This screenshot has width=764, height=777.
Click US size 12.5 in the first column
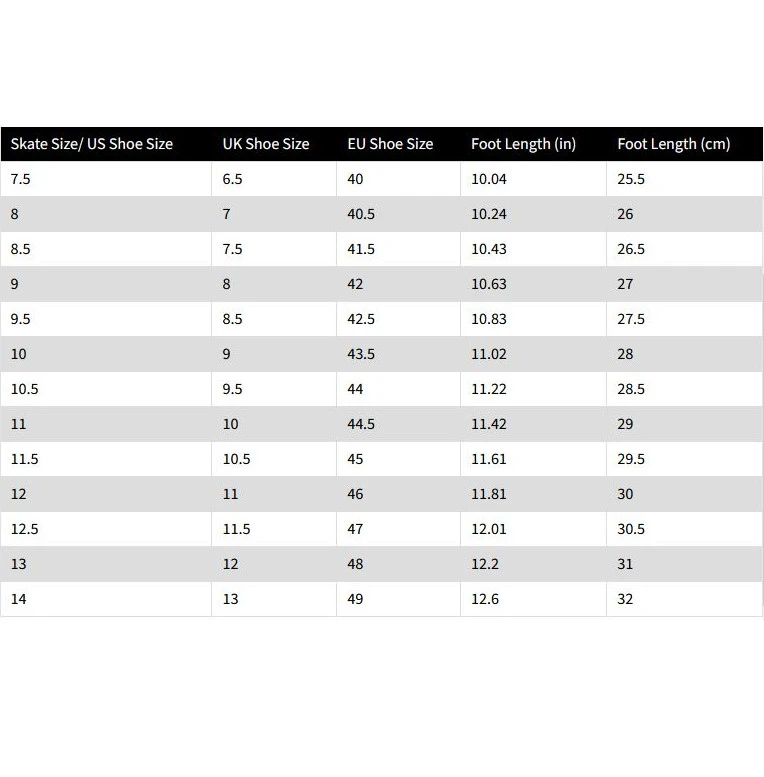(25, 529)
